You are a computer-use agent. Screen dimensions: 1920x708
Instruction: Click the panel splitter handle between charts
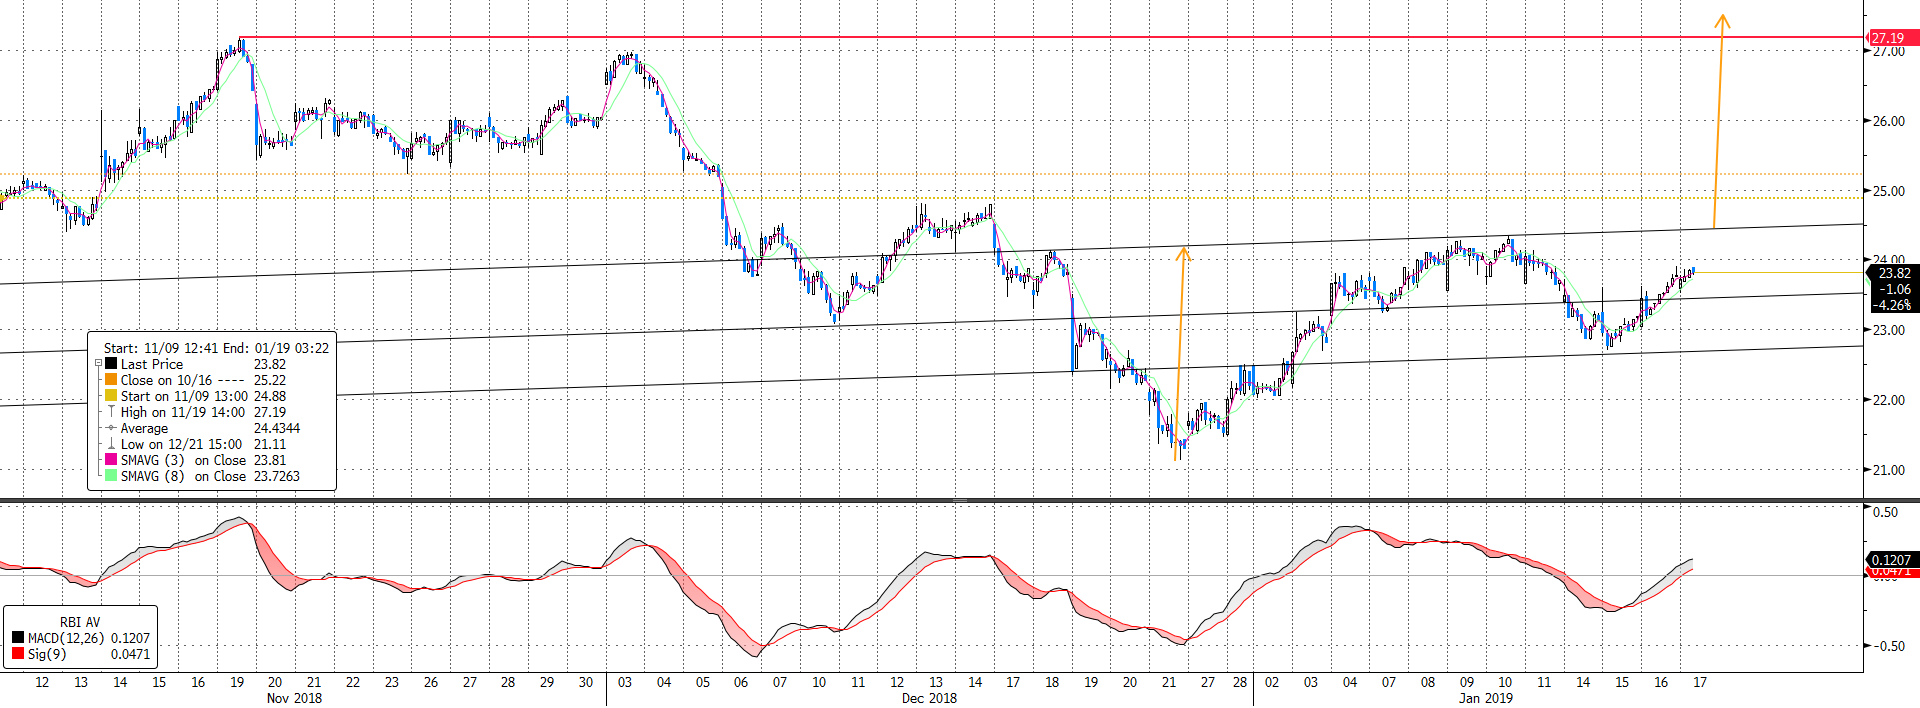click(960, 500)
